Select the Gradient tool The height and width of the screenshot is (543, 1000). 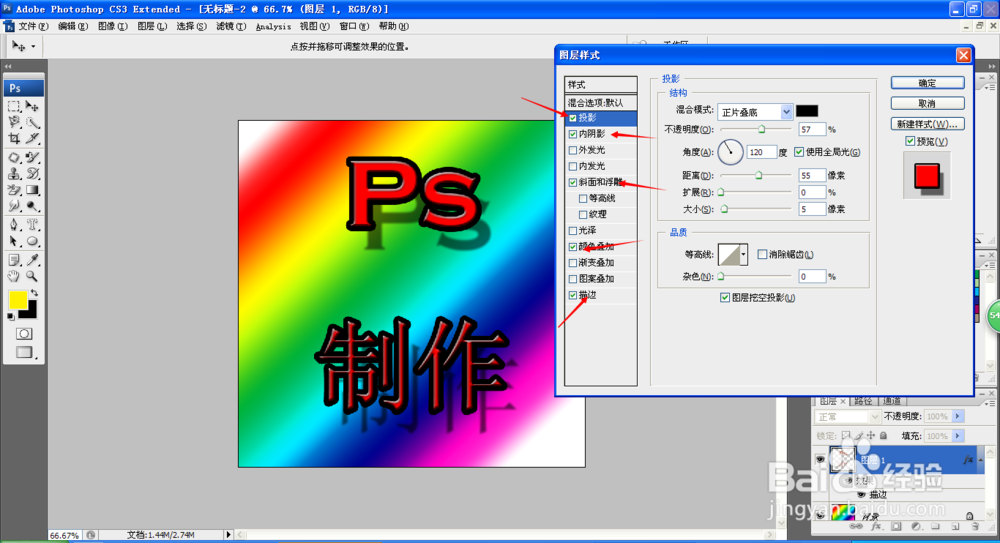(x=32, y=190)
